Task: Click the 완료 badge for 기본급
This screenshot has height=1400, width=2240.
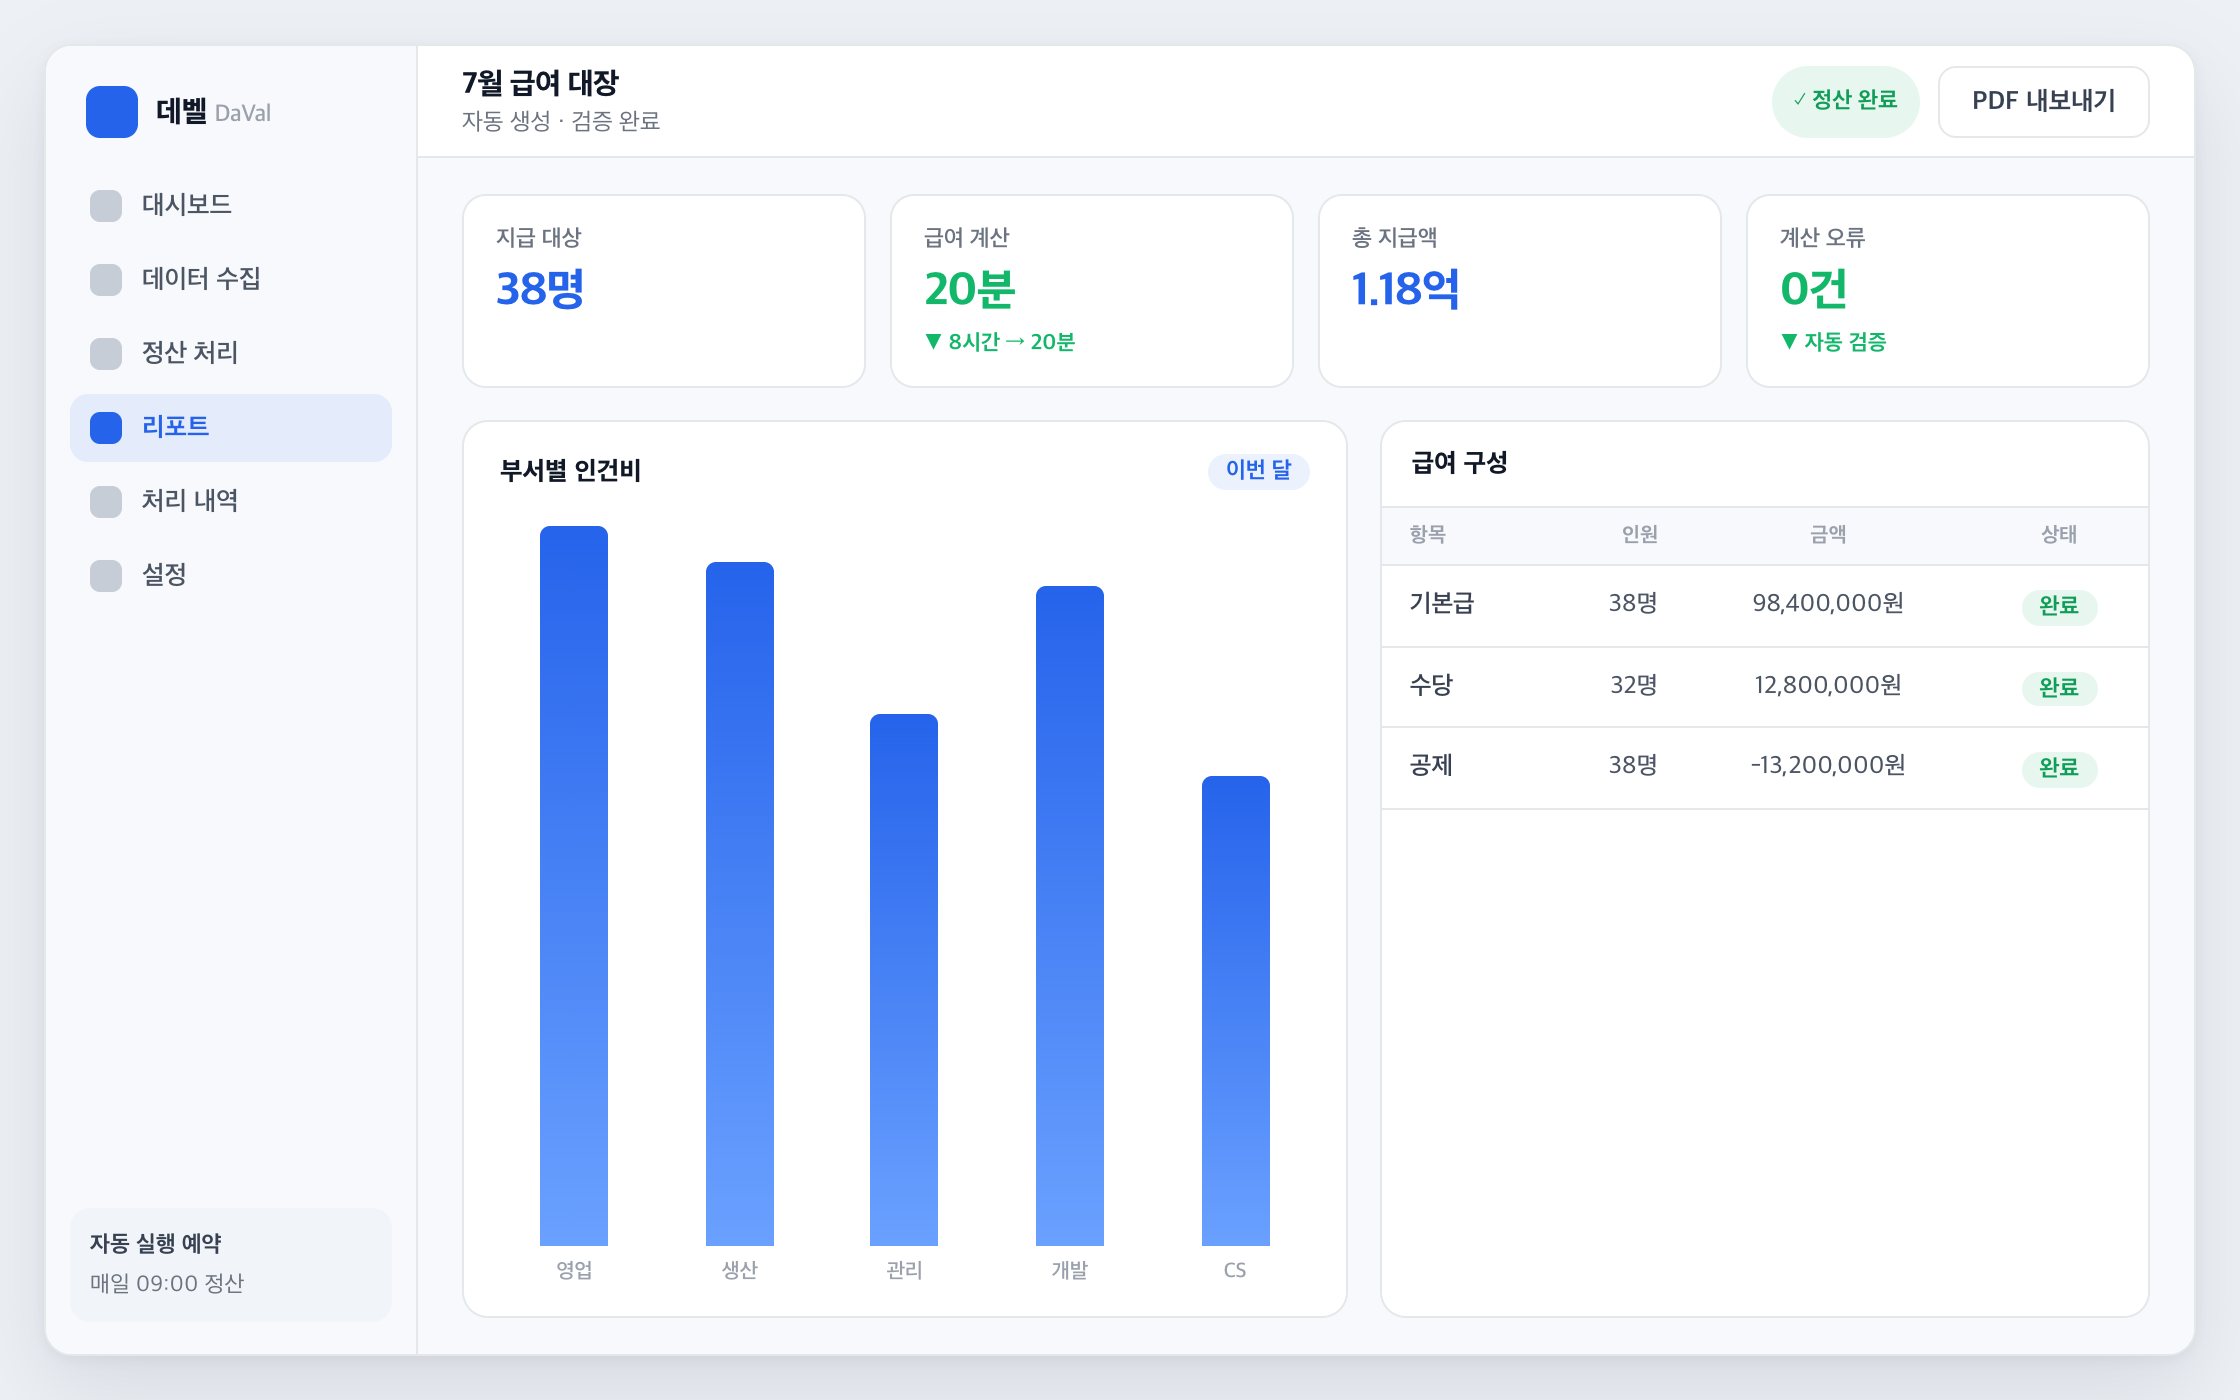Action: pos(2059,606)
